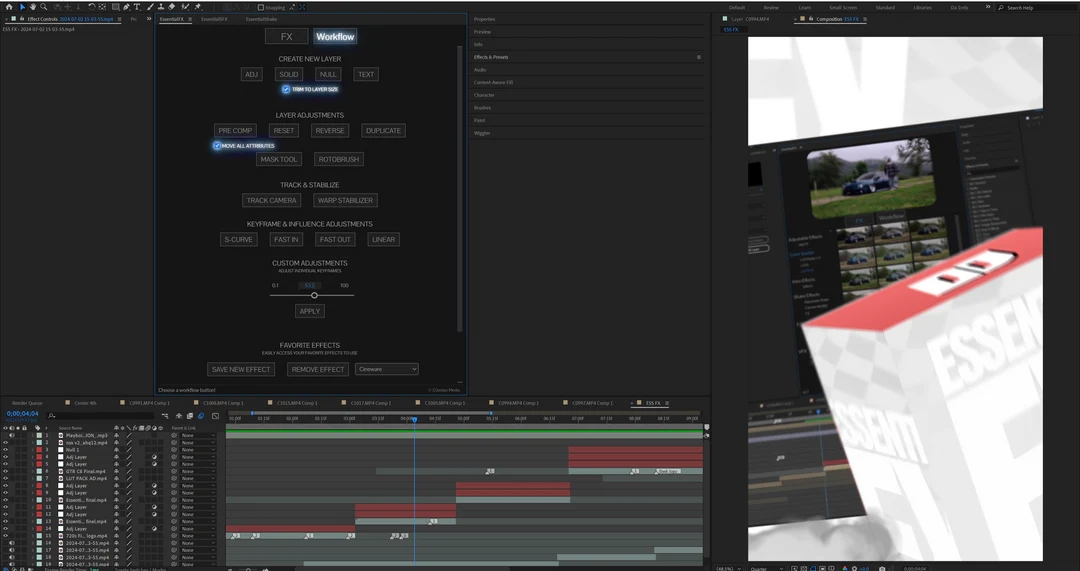
Task: Select the Type tool
Action: (137, 7)
